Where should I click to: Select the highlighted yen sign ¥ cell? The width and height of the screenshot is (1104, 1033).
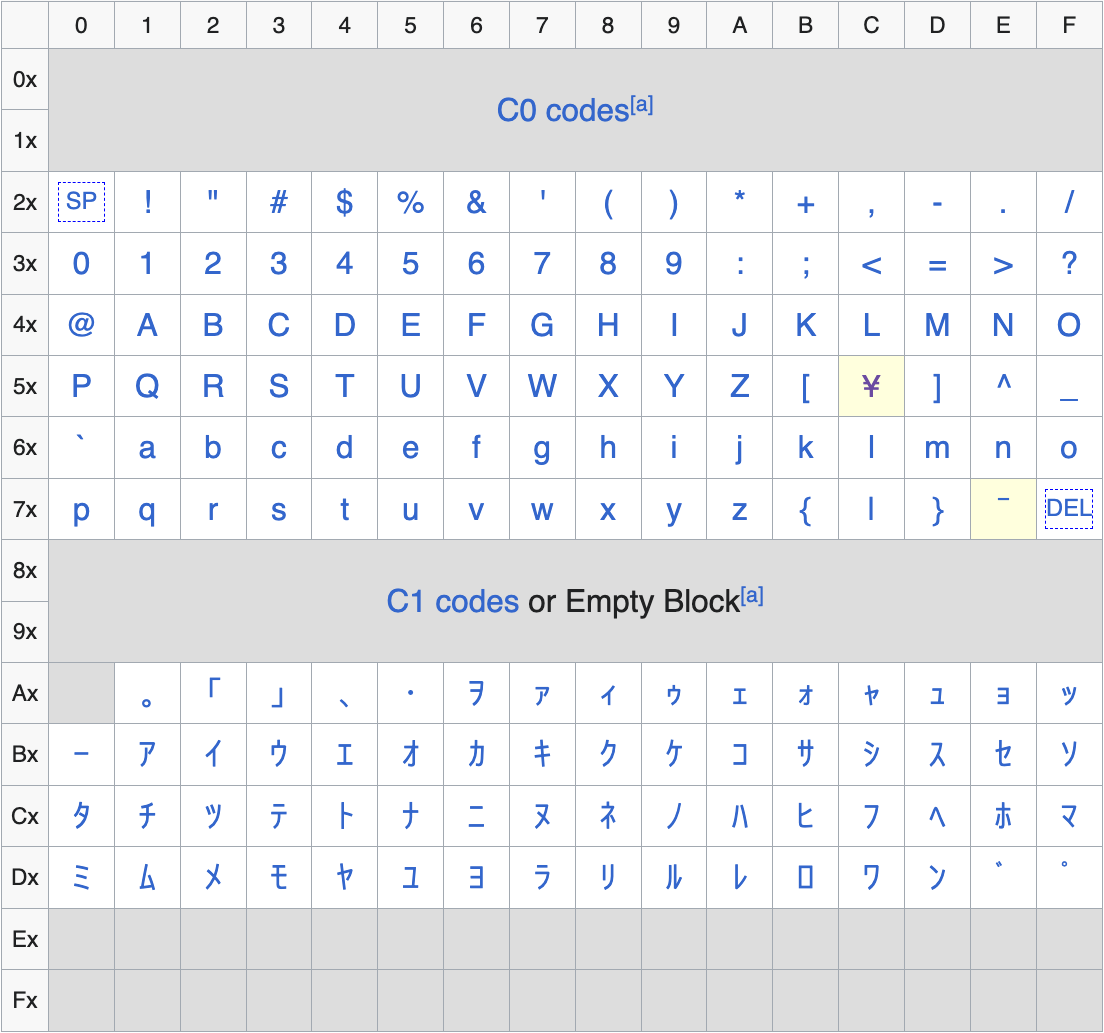pos(871,387)
